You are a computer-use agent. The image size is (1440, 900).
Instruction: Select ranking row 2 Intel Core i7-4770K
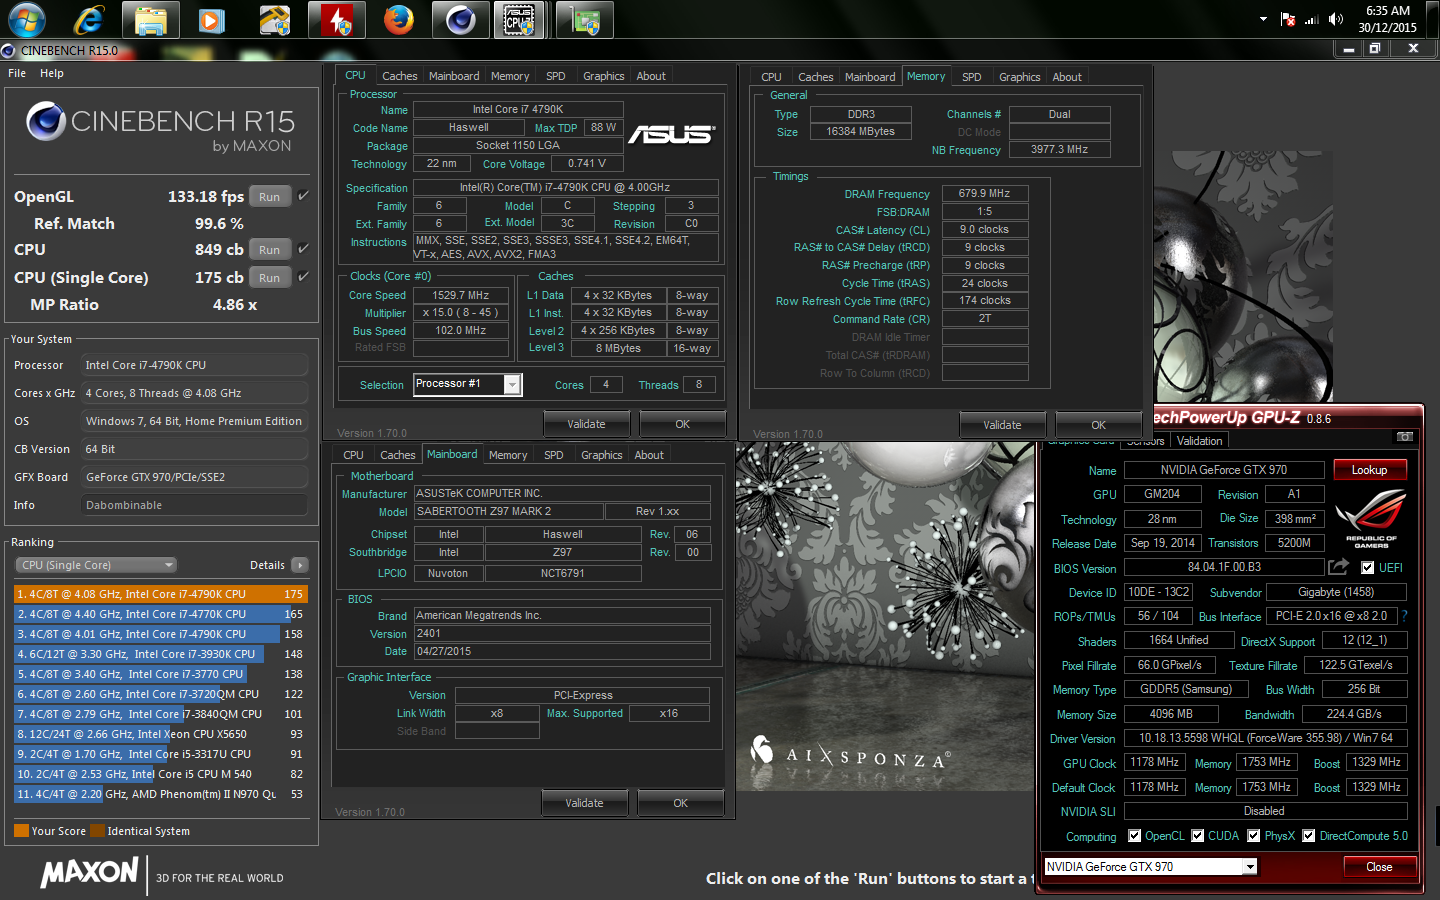pyautogui.click(x=161, y=614)
